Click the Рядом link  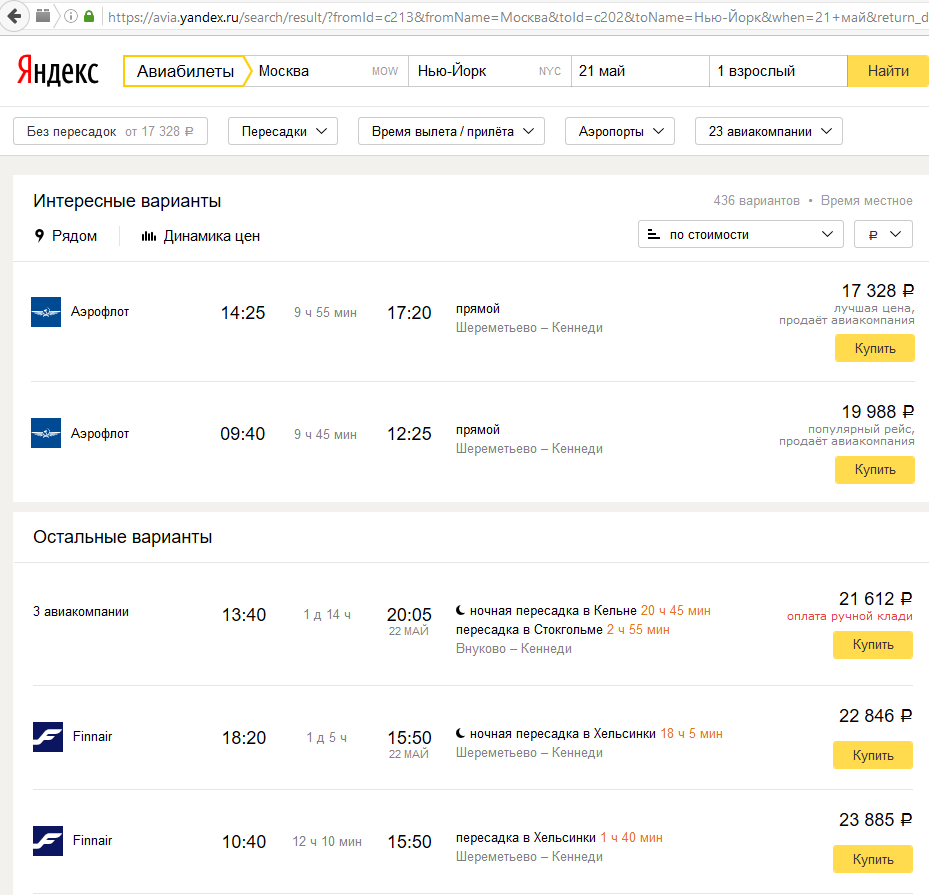pos(74,236)
